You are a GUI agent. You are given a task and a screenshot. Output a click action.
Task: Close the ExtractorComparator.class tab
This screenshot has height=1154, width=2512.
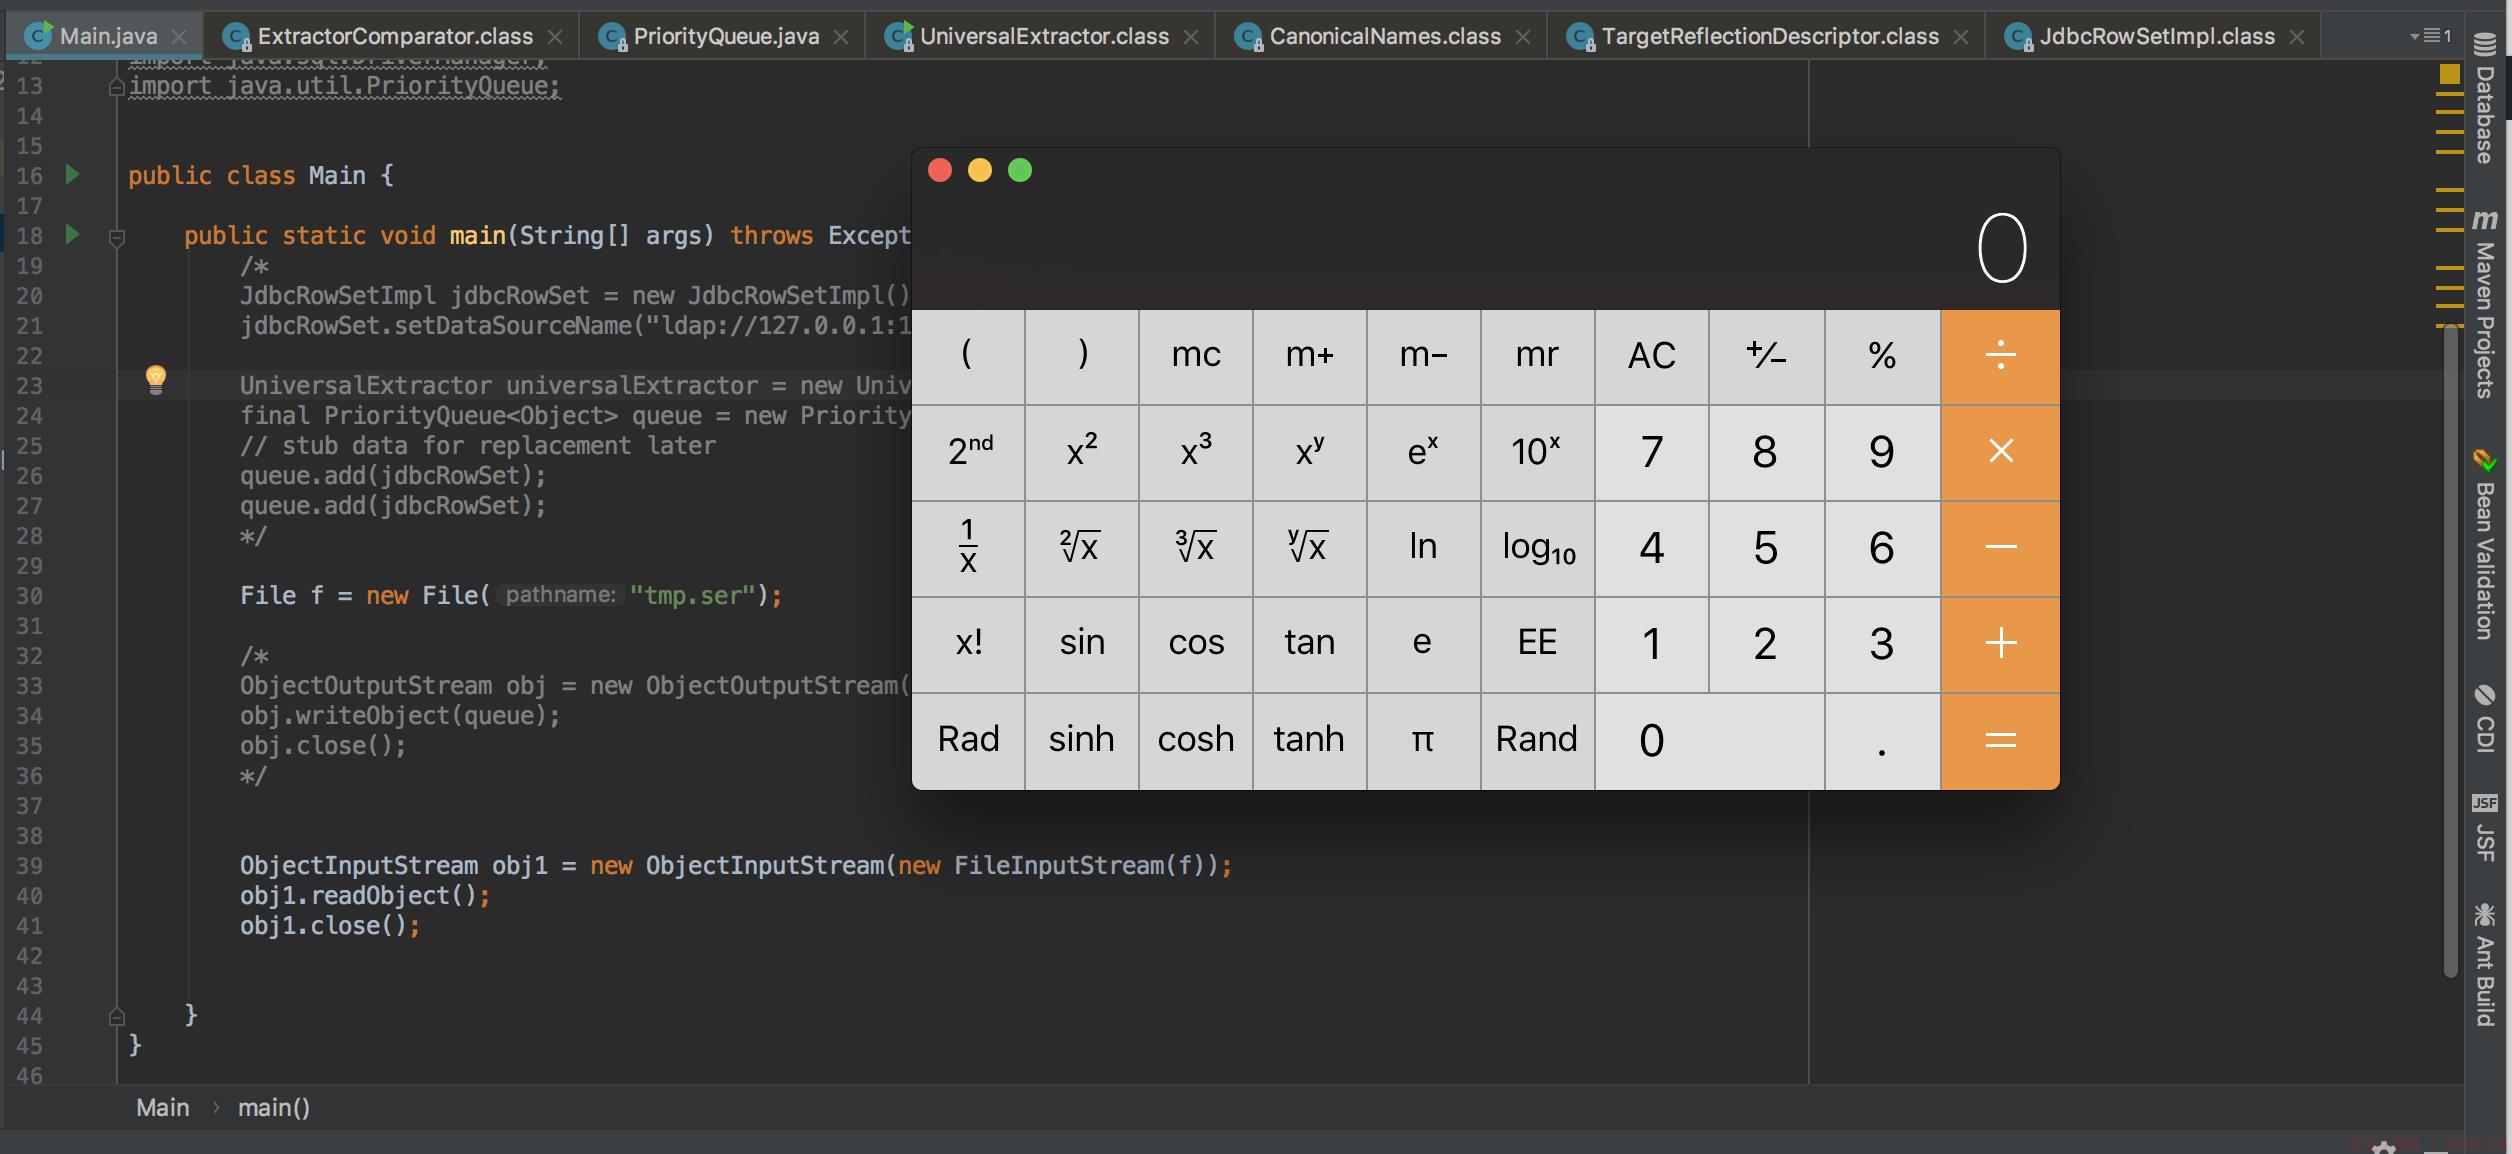coord(555,37)
